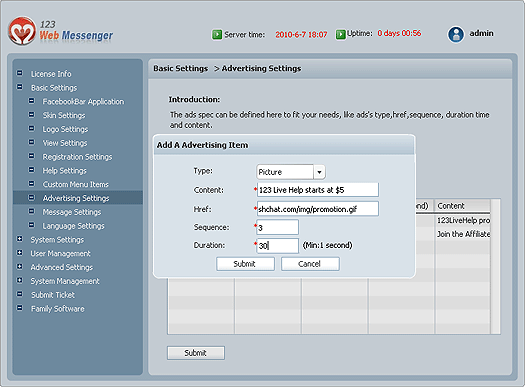Viewport: 525px width, 387px height.
Task: Open Logo Settings page
Action: tap(65, 129)
